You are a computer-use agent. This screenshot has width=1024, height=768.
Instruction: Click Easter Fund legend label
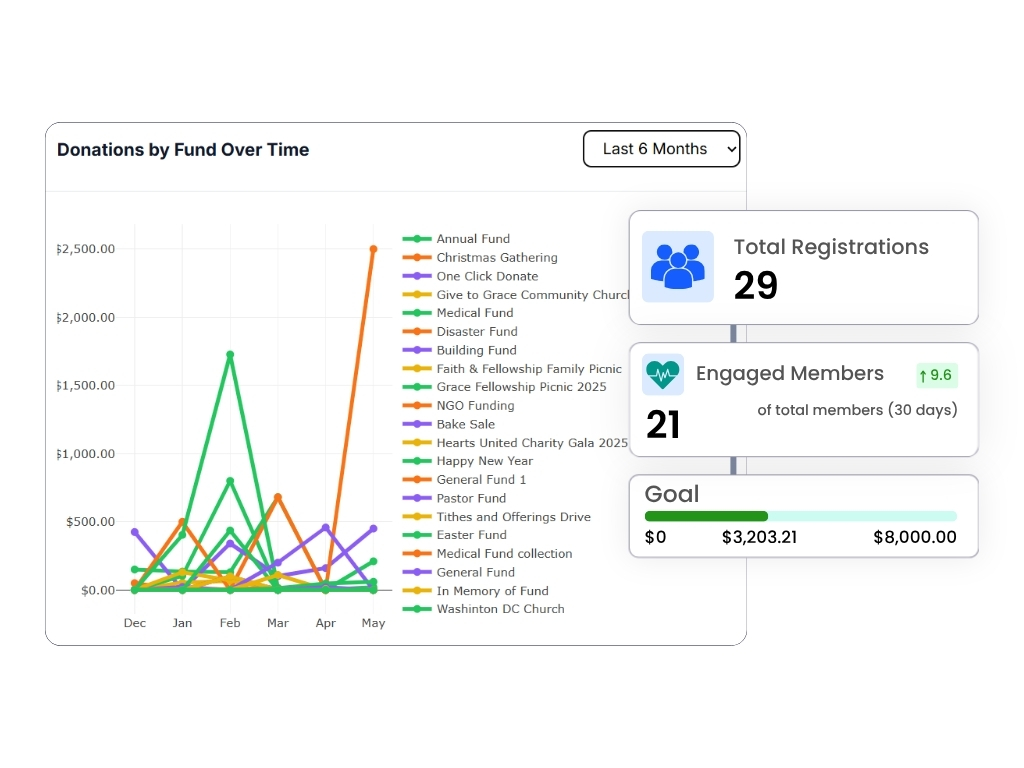pos(472,535)
